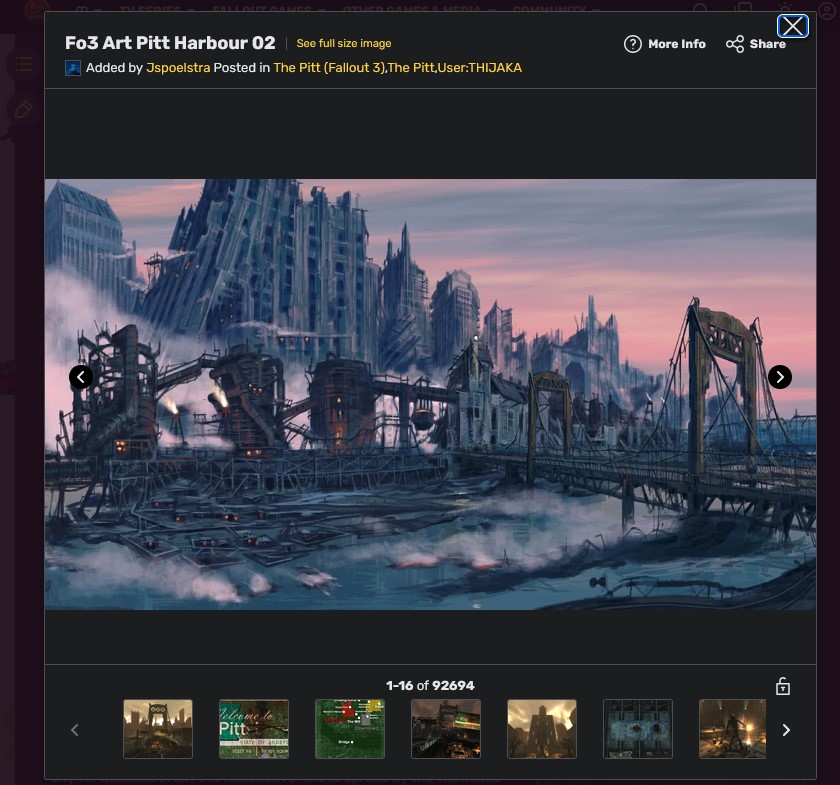This screenshot has height=785, width=840.
Task: Open the More Info help icon
Action: (x=632, y=44)
